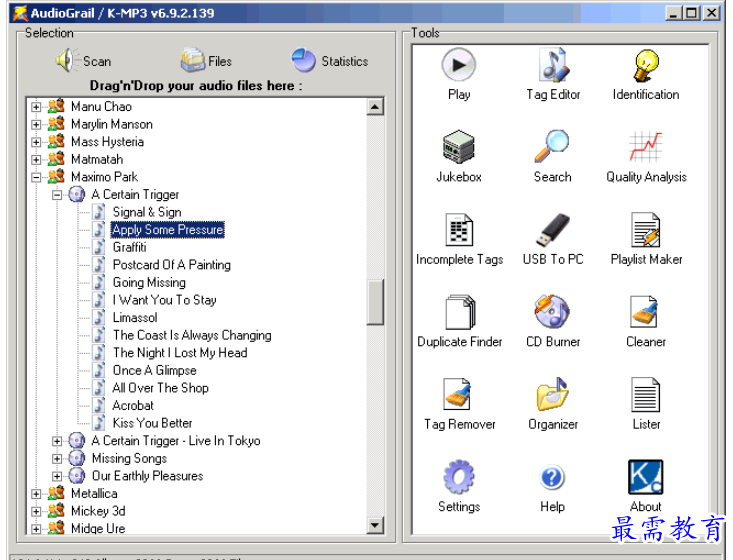Image resolution: width=733 pixels, height=560 pixels.
Task: Open the Playlist Maker tool
Action: 646,239
